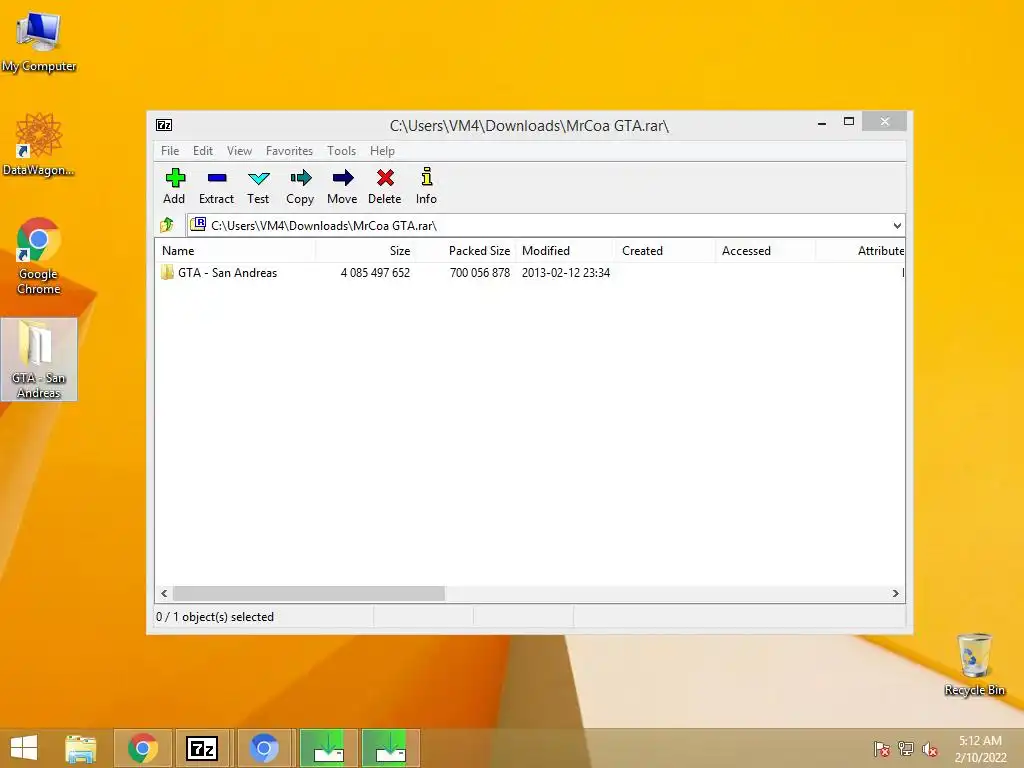Click modified date 2013-02-12 23:34
Viewport: 1024px width, 768px height.
click(566, 273)
